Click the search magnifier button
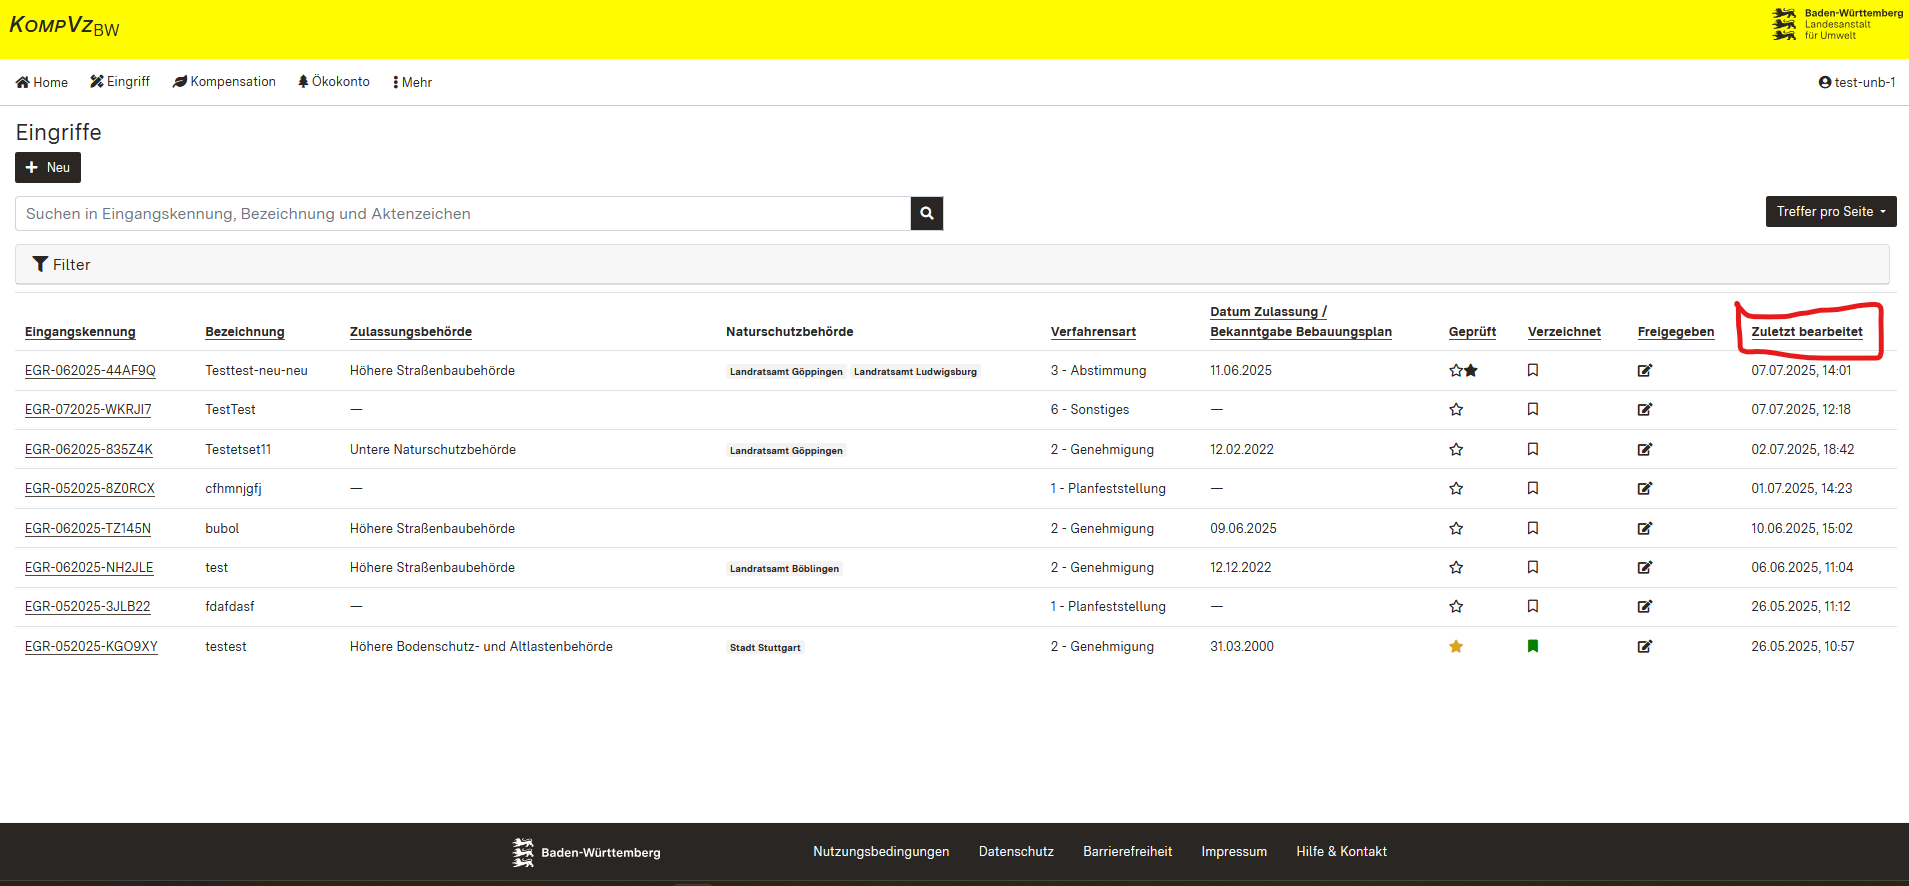Viewport: 1909px width, 886px height. 926,213
